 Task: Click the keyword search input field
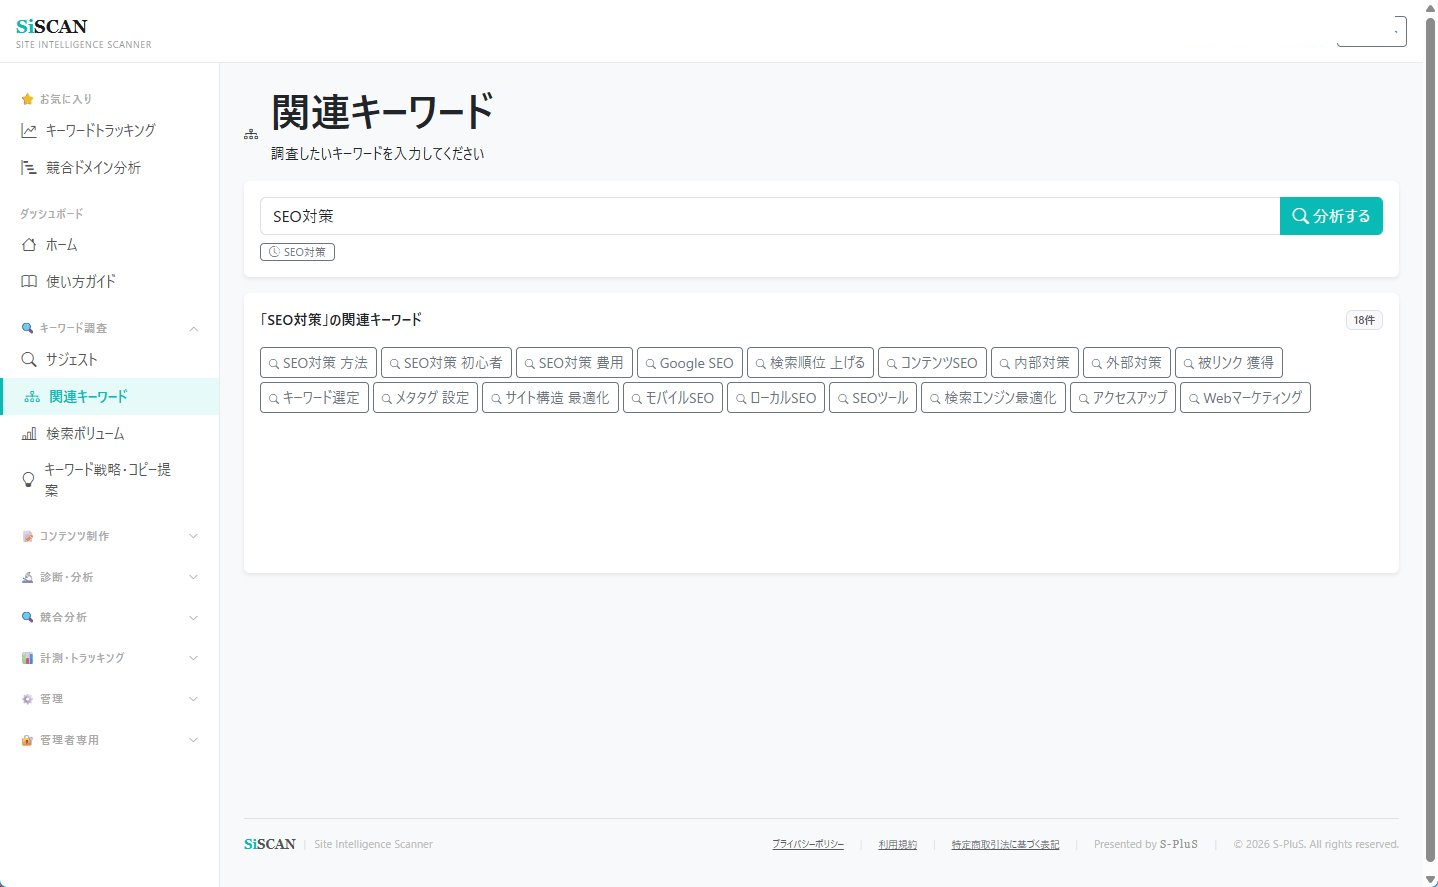point(770,216)
